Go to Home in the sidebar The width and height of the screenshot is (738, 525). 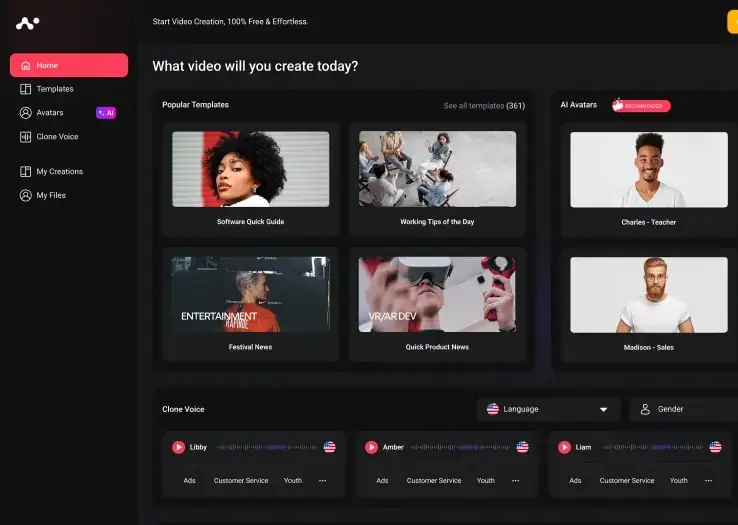point(69,65)
